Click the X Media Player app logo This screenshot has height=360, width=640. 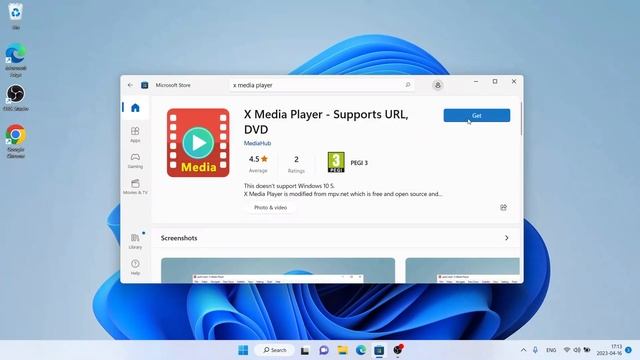click(x=198, y=142)
